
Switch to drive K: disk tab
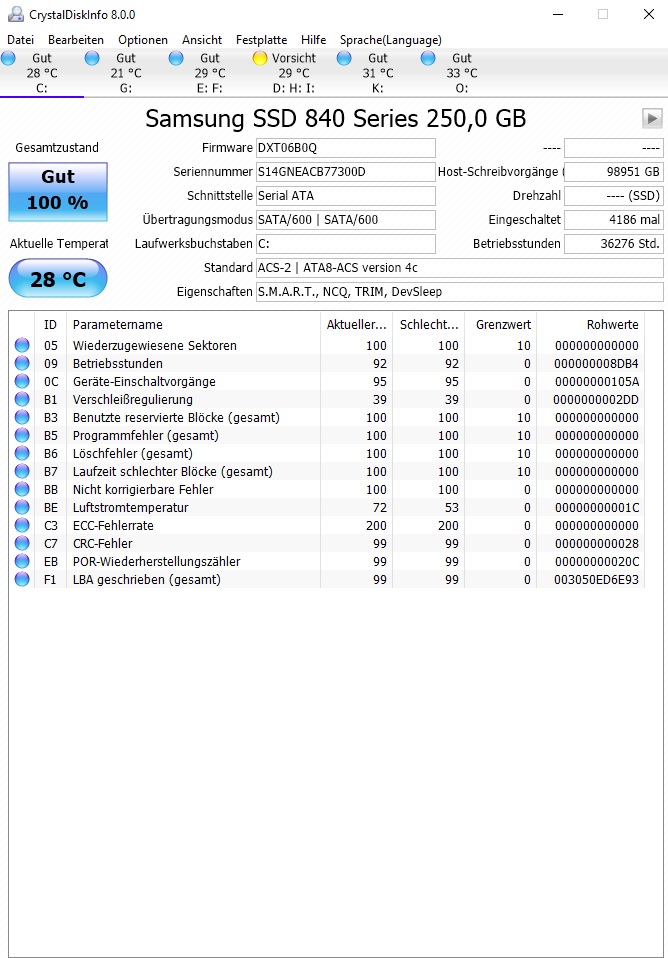click(378, 73)
